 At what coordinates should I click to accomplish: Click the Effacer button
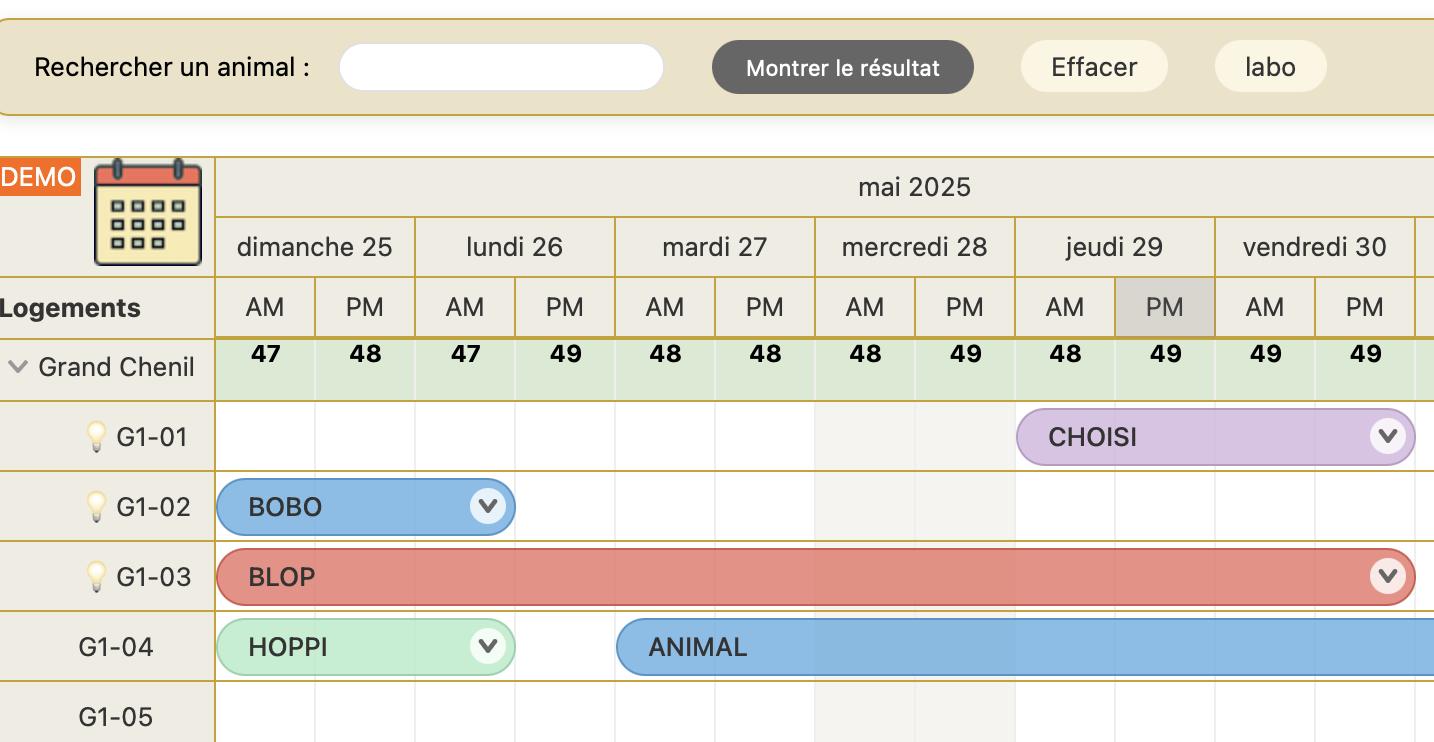[x=1094, y=67]
